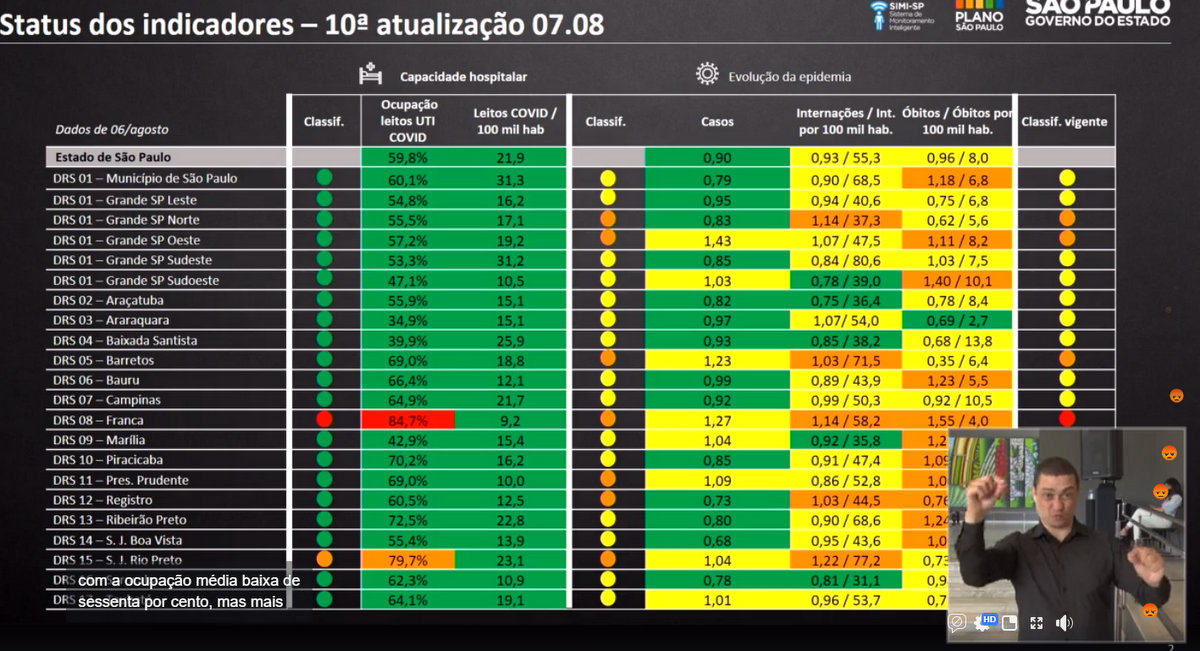Switch video to picture-in-picture mini player
The image size is (1200, 651).
(1009, 622)
